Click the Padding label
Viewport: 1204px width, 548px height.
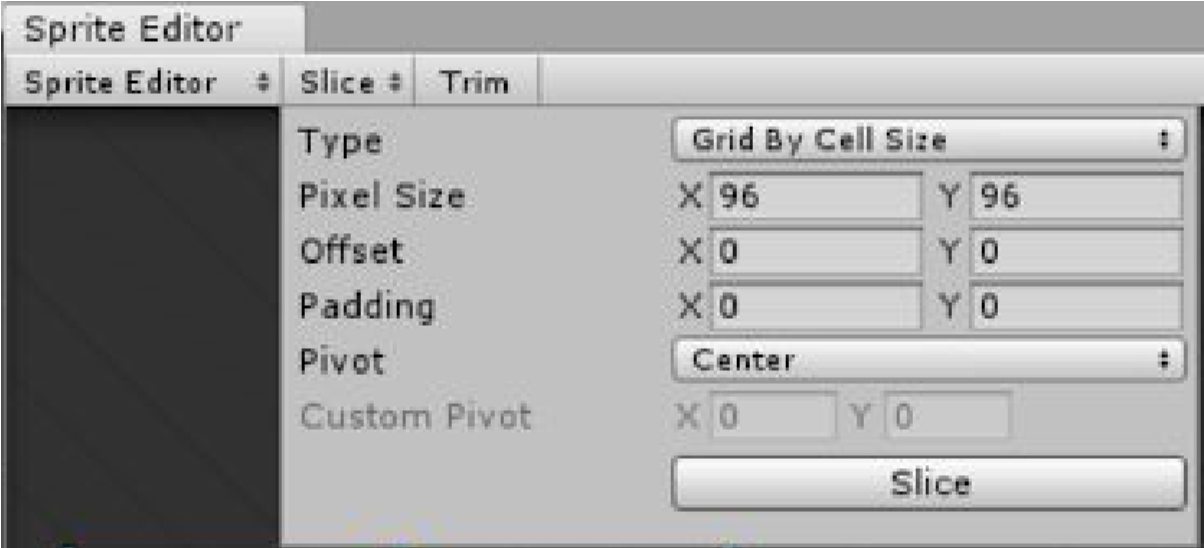tap(367, 306)
